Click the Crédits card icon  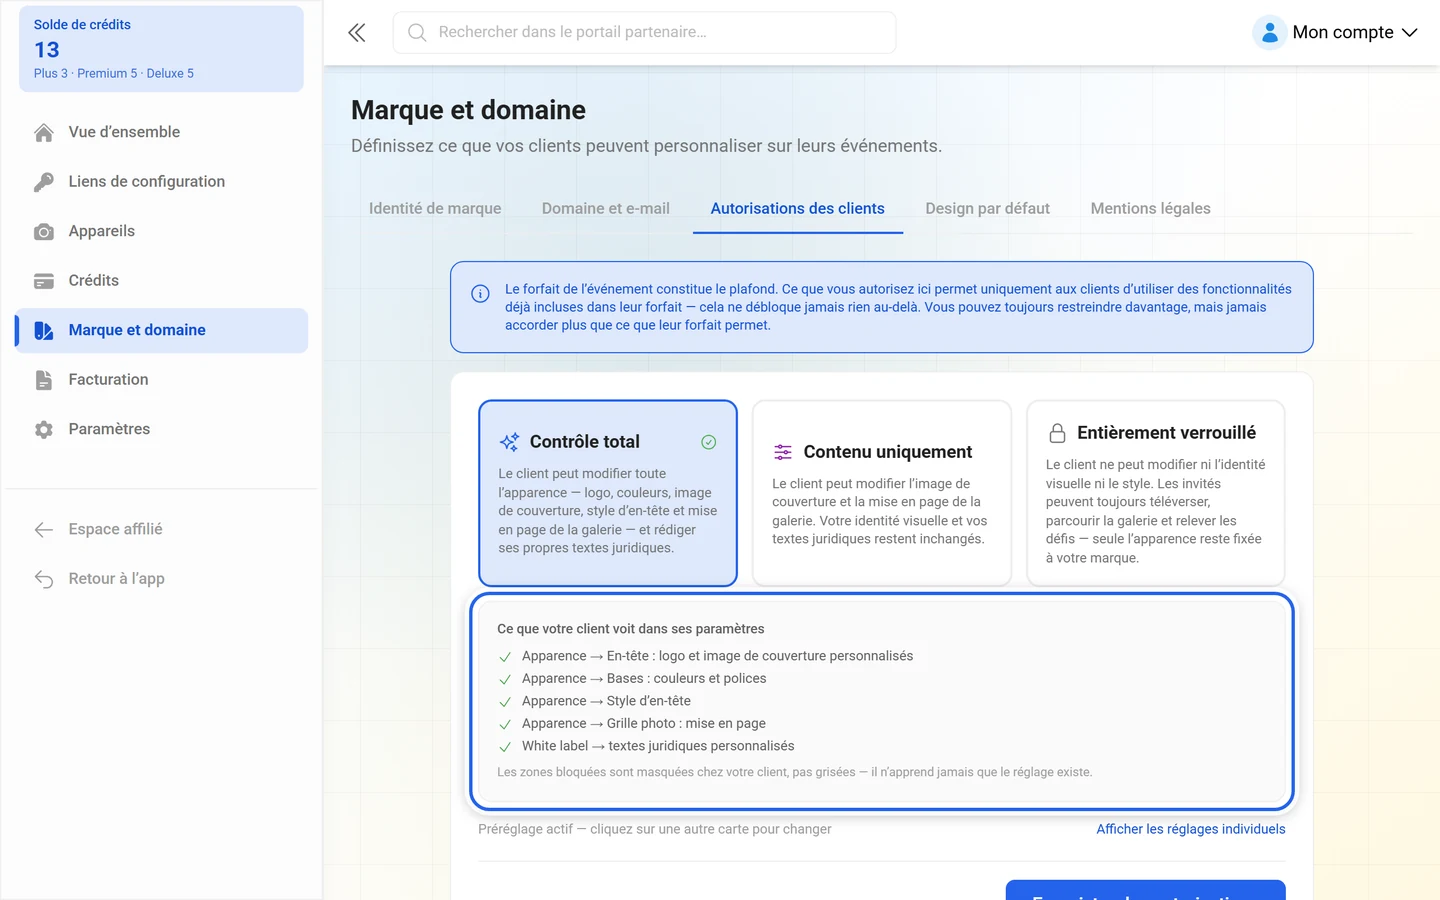click(x=44, y=281)
